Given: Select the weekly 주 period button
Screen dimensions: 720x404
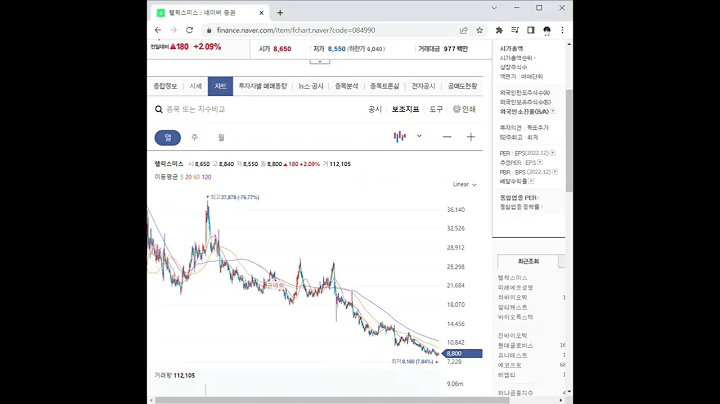Looking at the screenshot, I should pyautogui.click(x=195, y=137).
